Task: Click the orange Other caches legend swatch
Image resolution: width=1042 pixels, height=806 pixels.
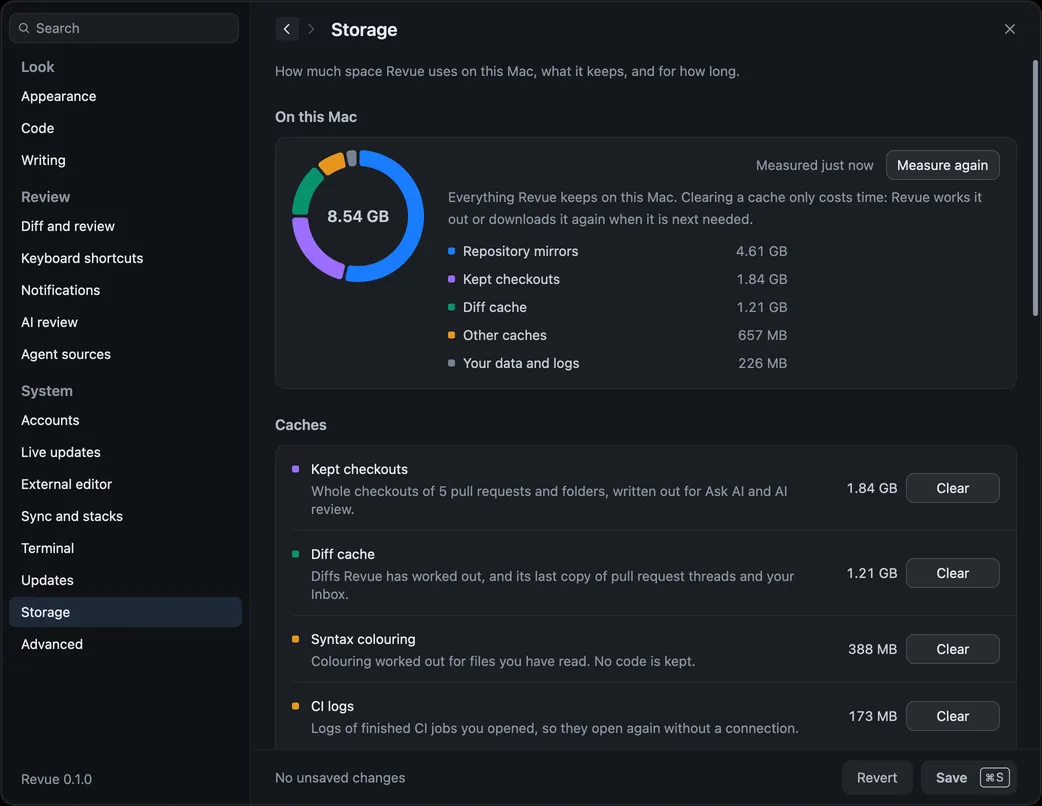Action: tap(451, 335)
